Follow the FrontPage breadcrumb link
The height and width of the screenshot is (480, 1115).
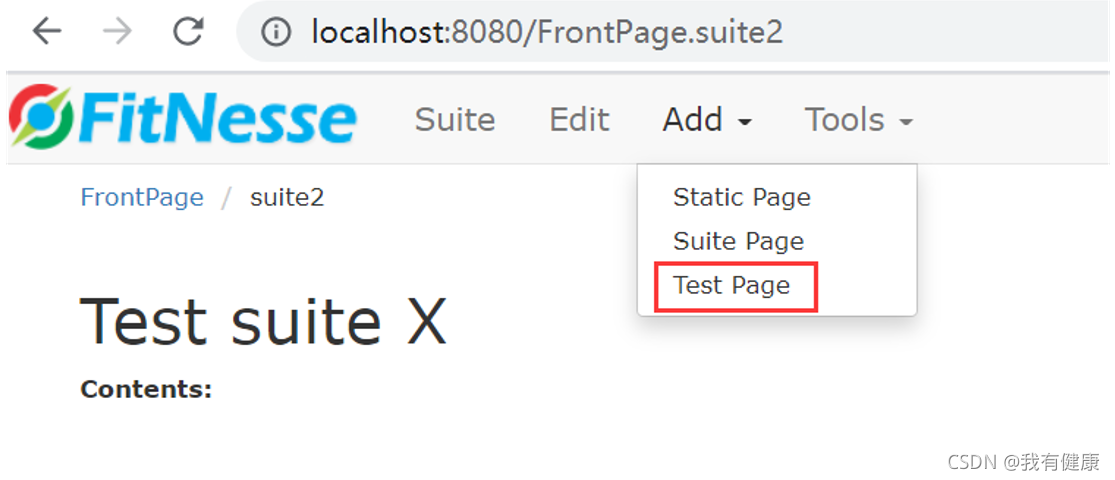click(142, 197)
